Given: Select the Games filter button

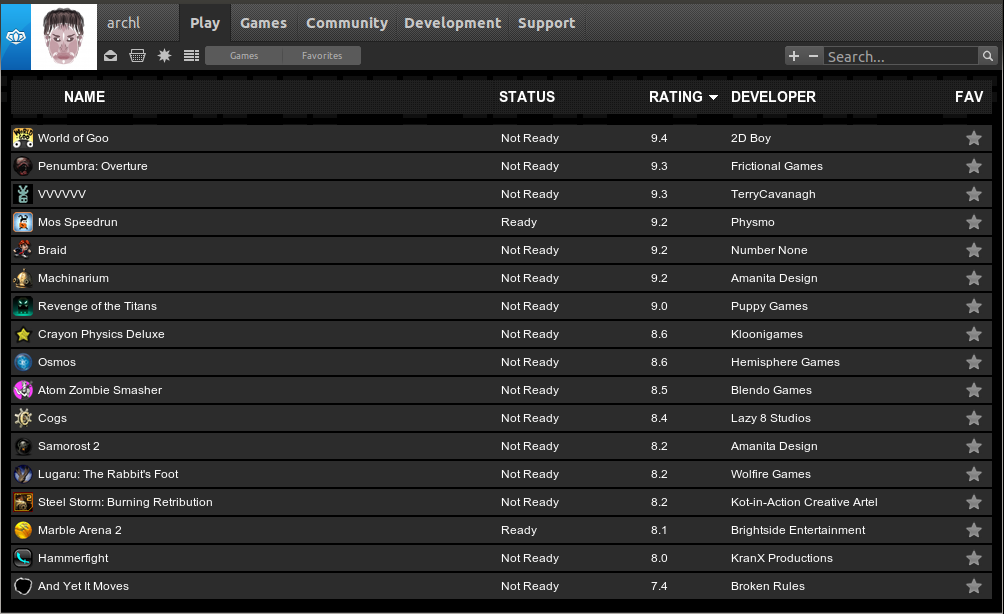Looking at the screenshot, I should (x=244, y=56).
